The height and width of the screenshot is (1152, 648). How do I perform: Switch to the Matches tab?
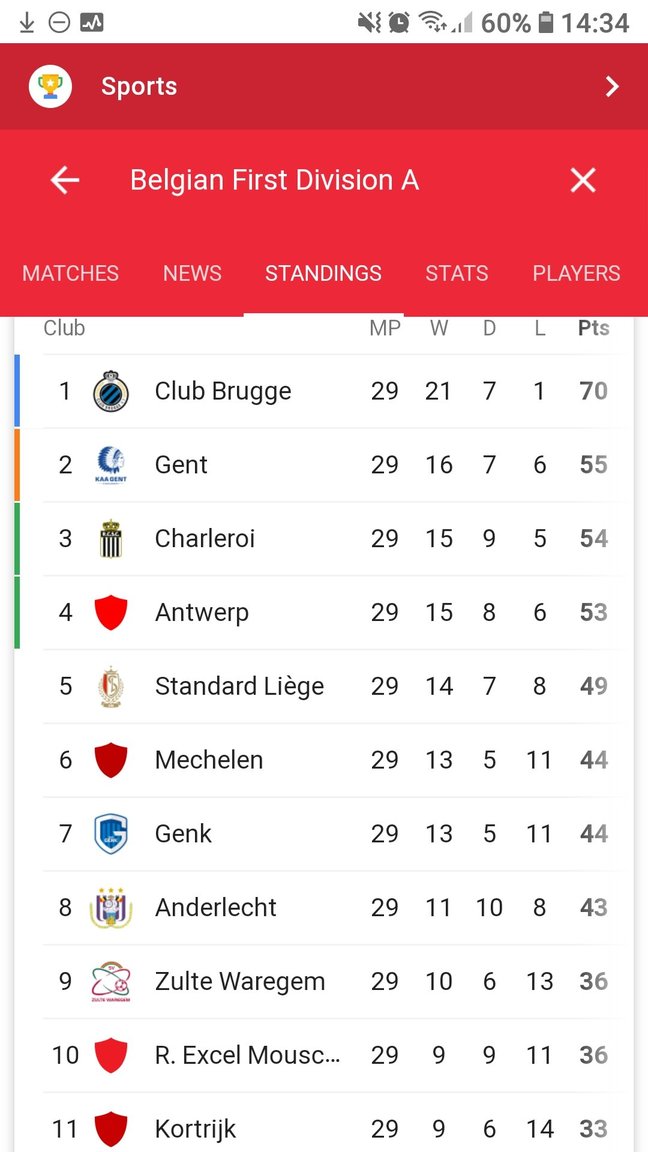(71, 273)
